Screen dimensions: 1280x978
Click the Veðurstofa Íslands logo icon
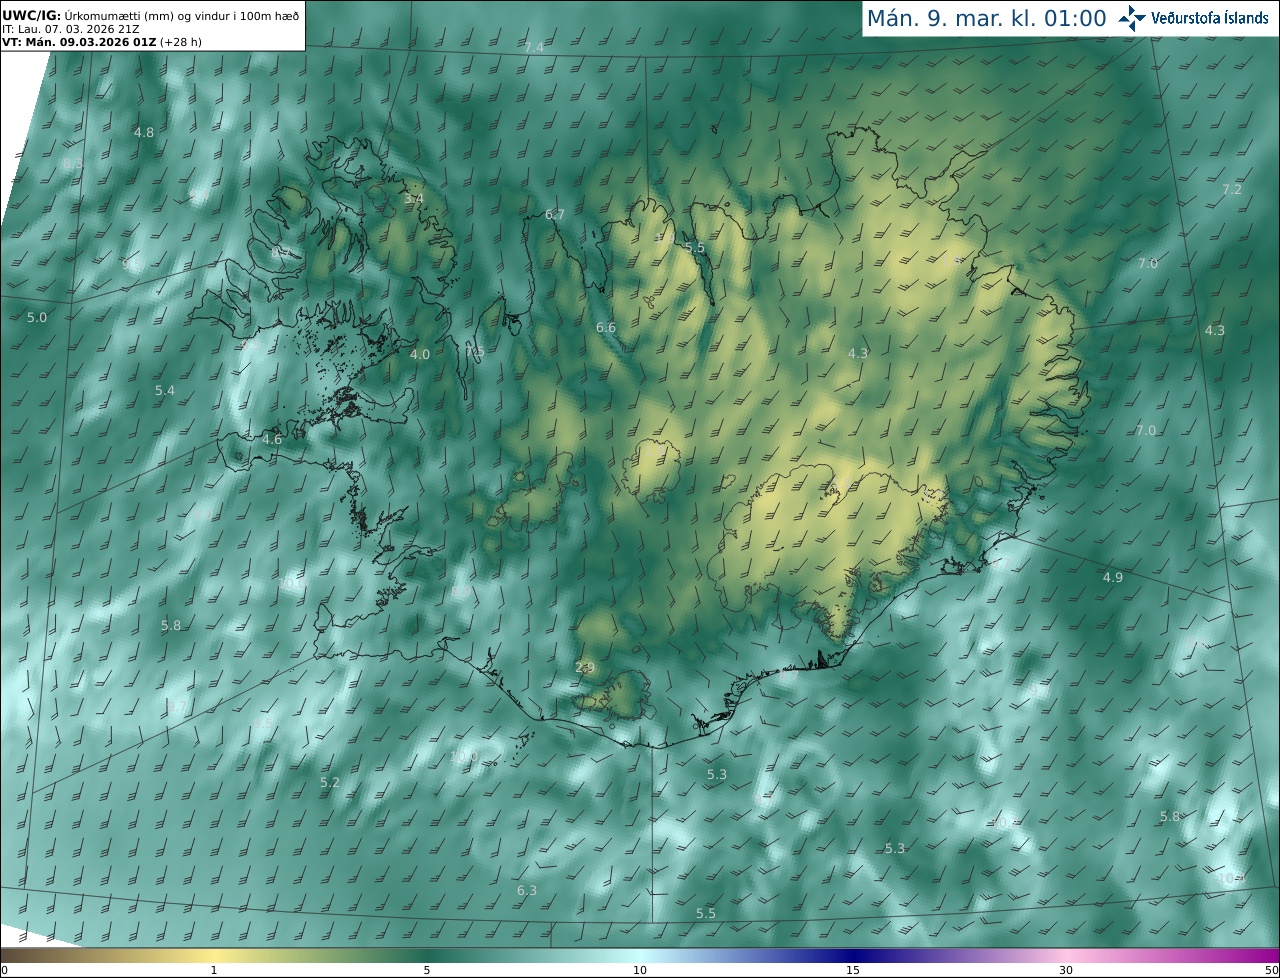1133,17
